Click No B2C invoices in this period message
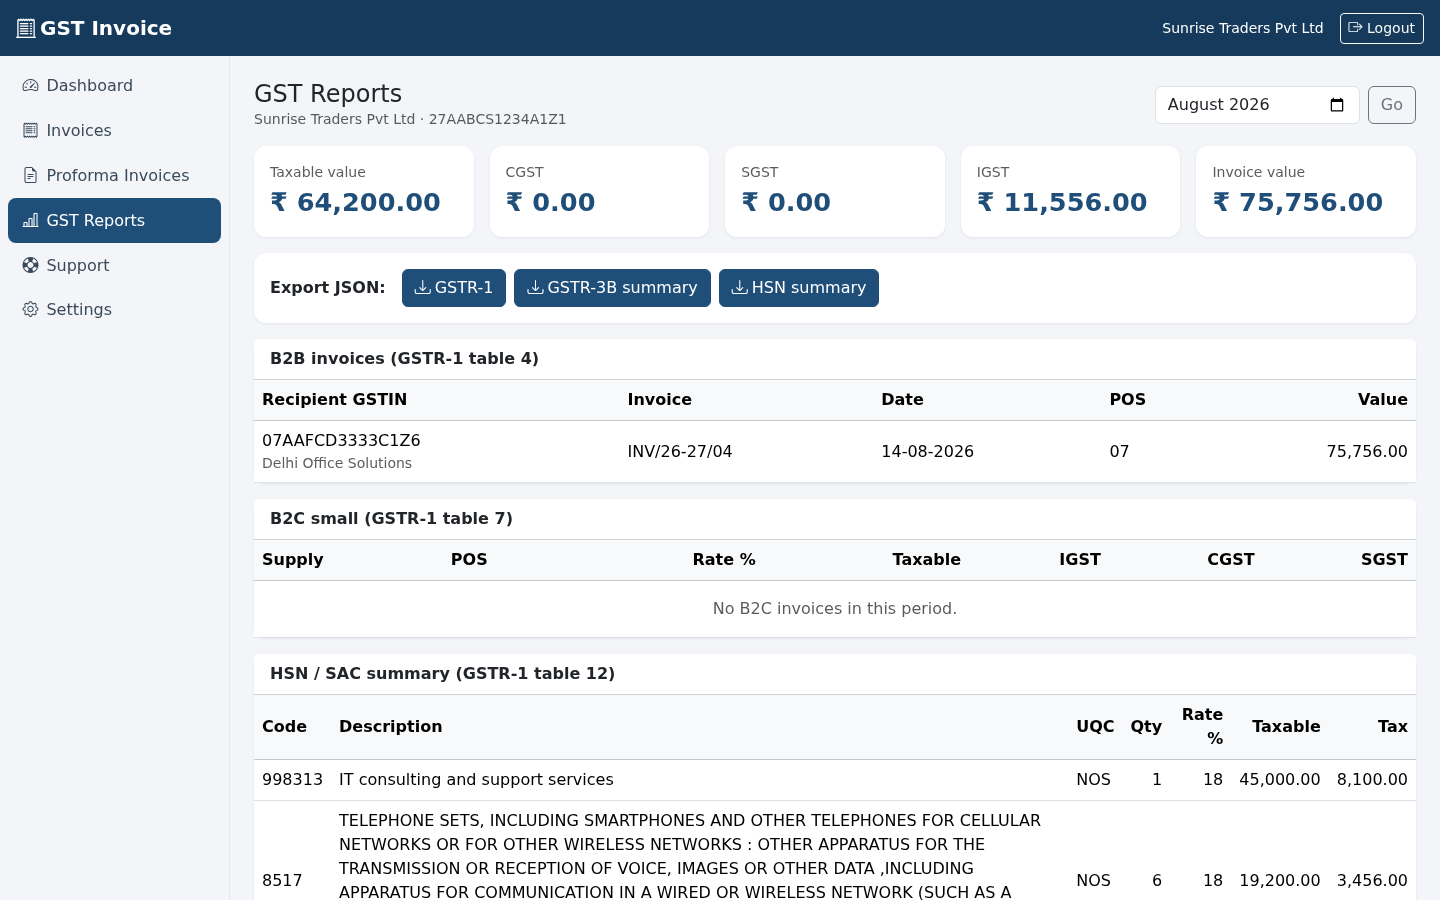 835,608
